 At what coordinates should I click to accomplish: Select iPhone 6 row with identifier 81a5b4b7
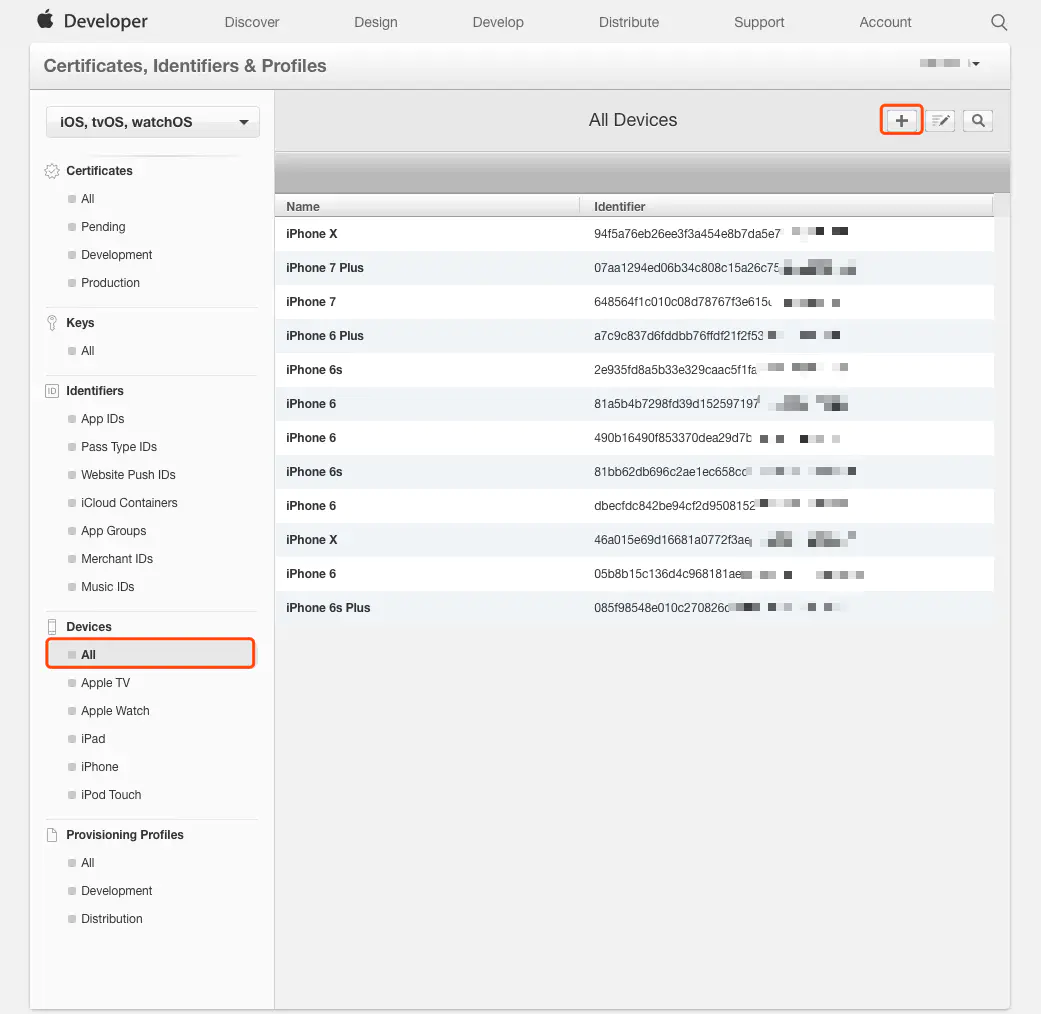pyautogui.click(x=634, y=404)
